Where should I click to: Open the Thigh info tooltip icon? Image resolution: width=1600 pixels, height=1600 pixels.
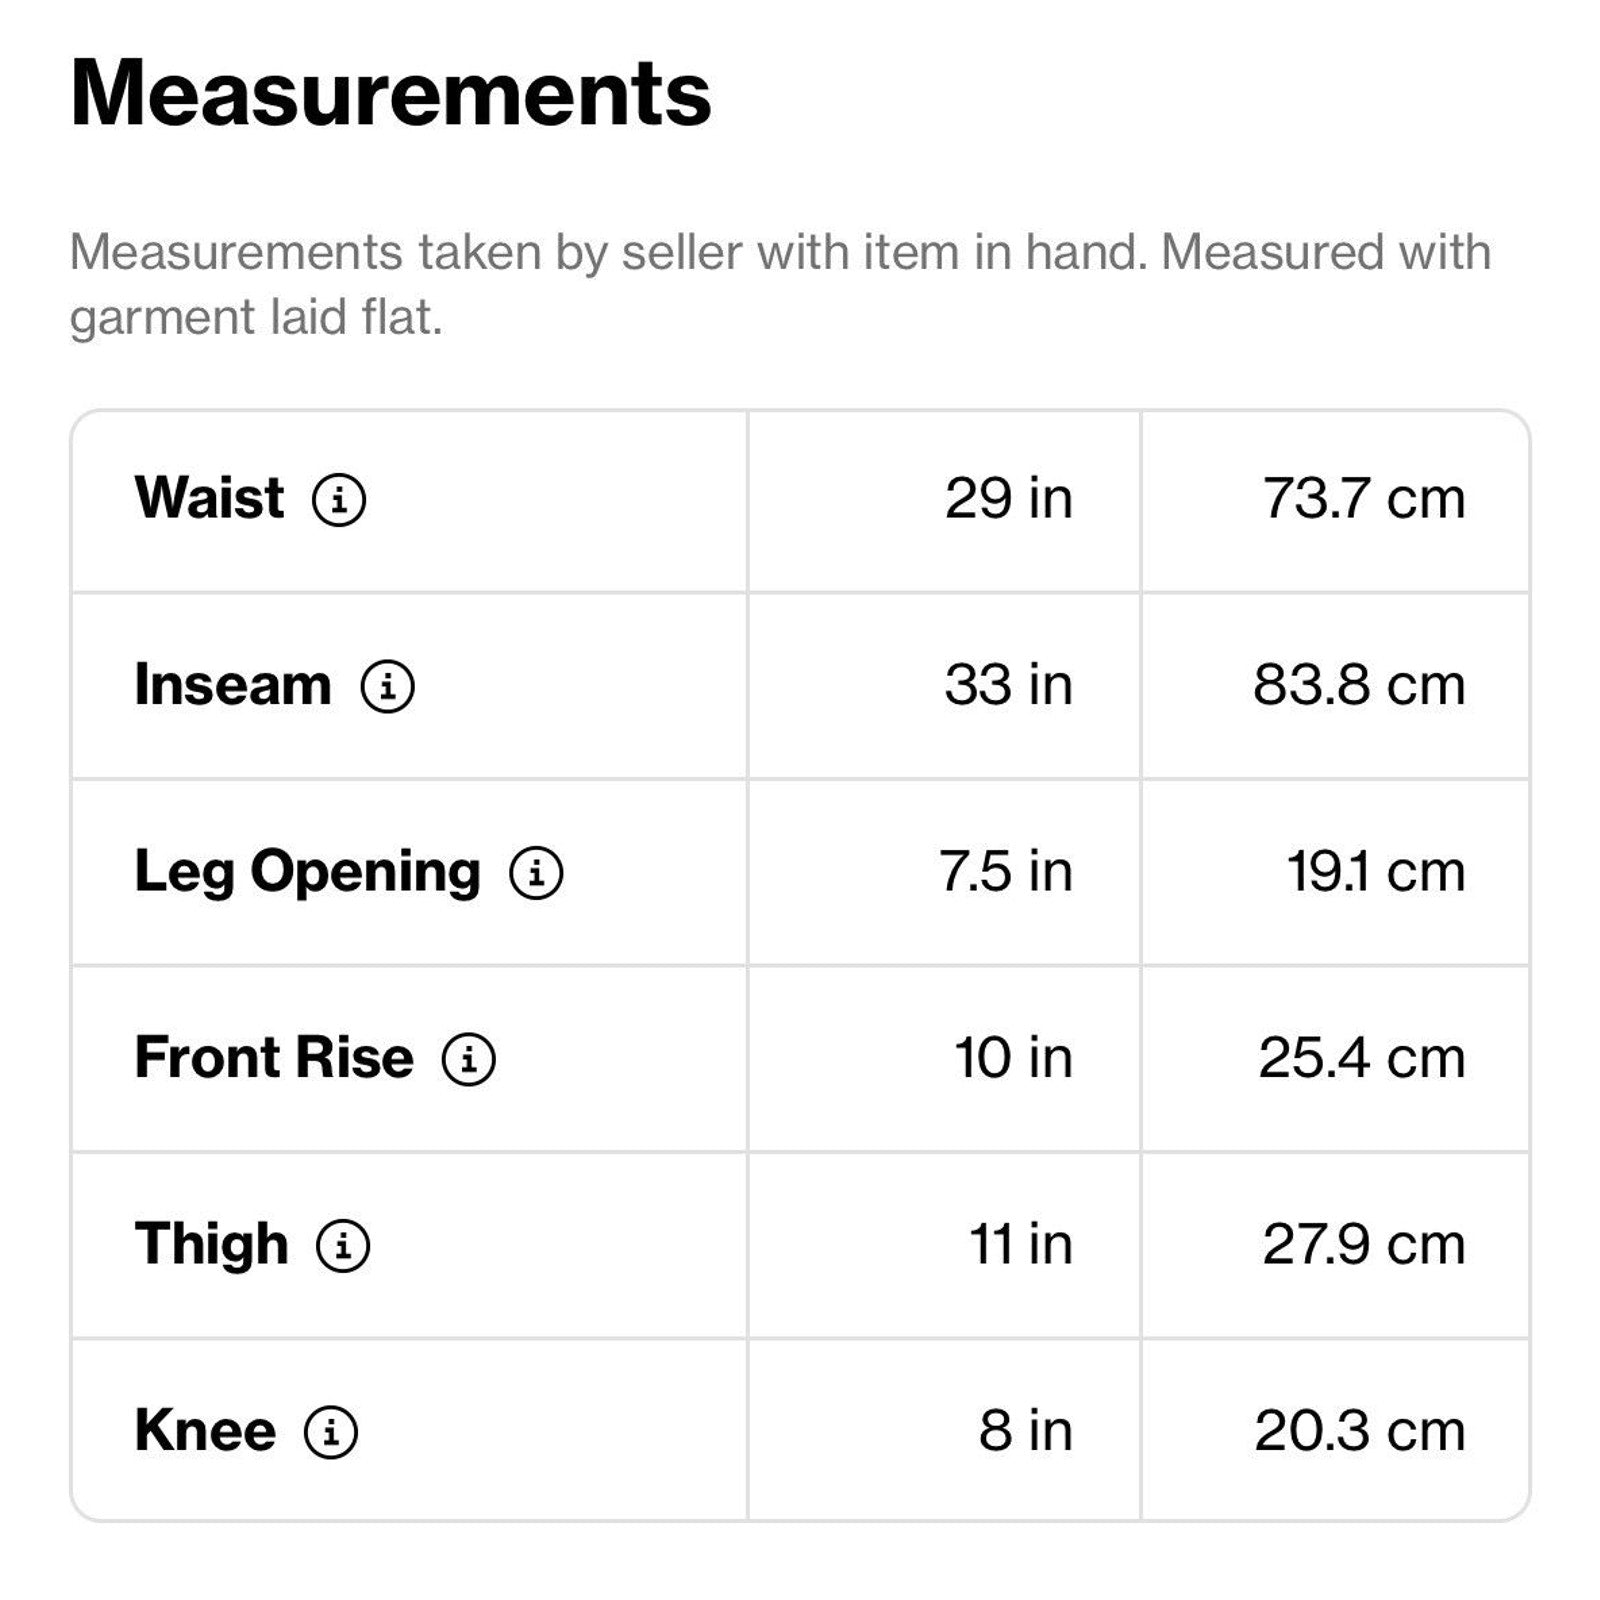click(343, 1245)
